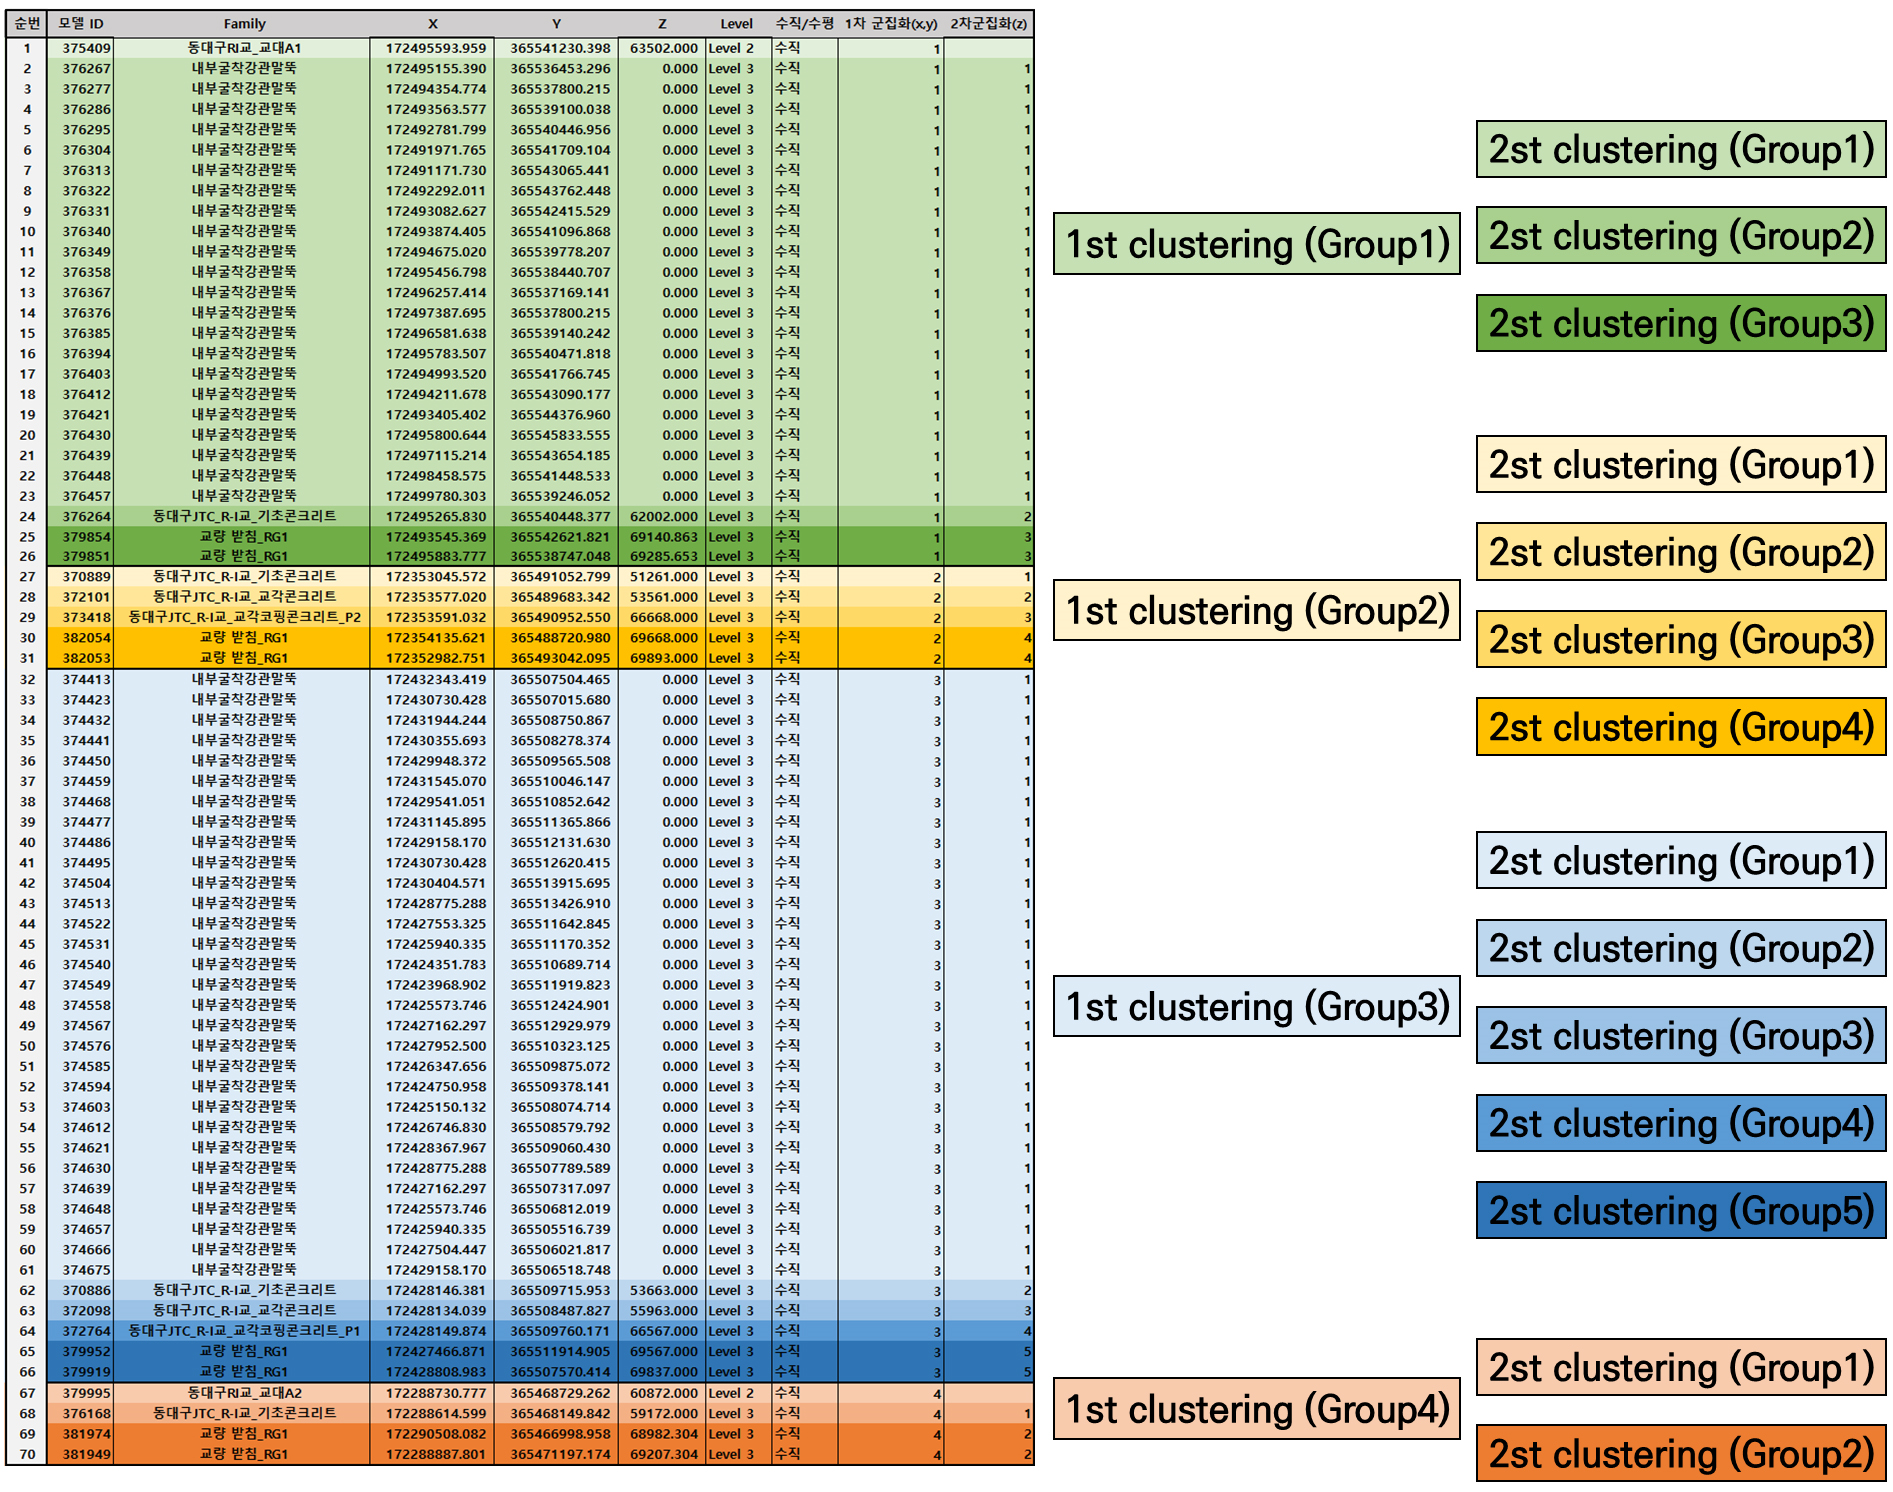Click the "X" column header
1893x1492 pixels.
point(432,24)
